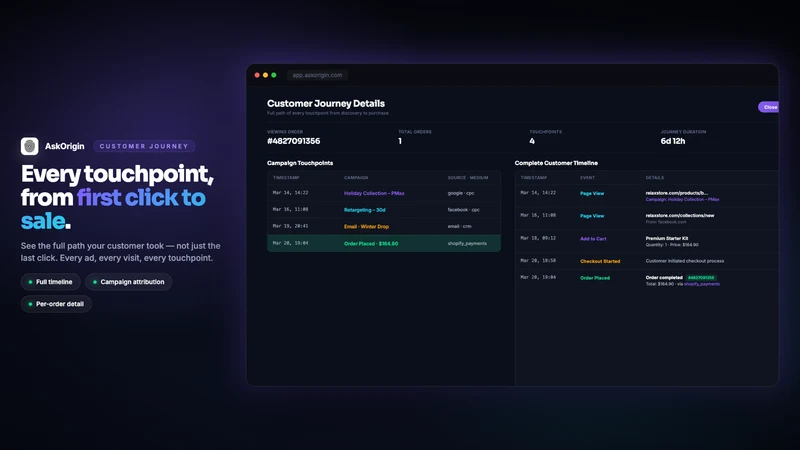Click the Campaign attribution pill
This screenshot has height=450, width=800.
[x=129, y=282]
